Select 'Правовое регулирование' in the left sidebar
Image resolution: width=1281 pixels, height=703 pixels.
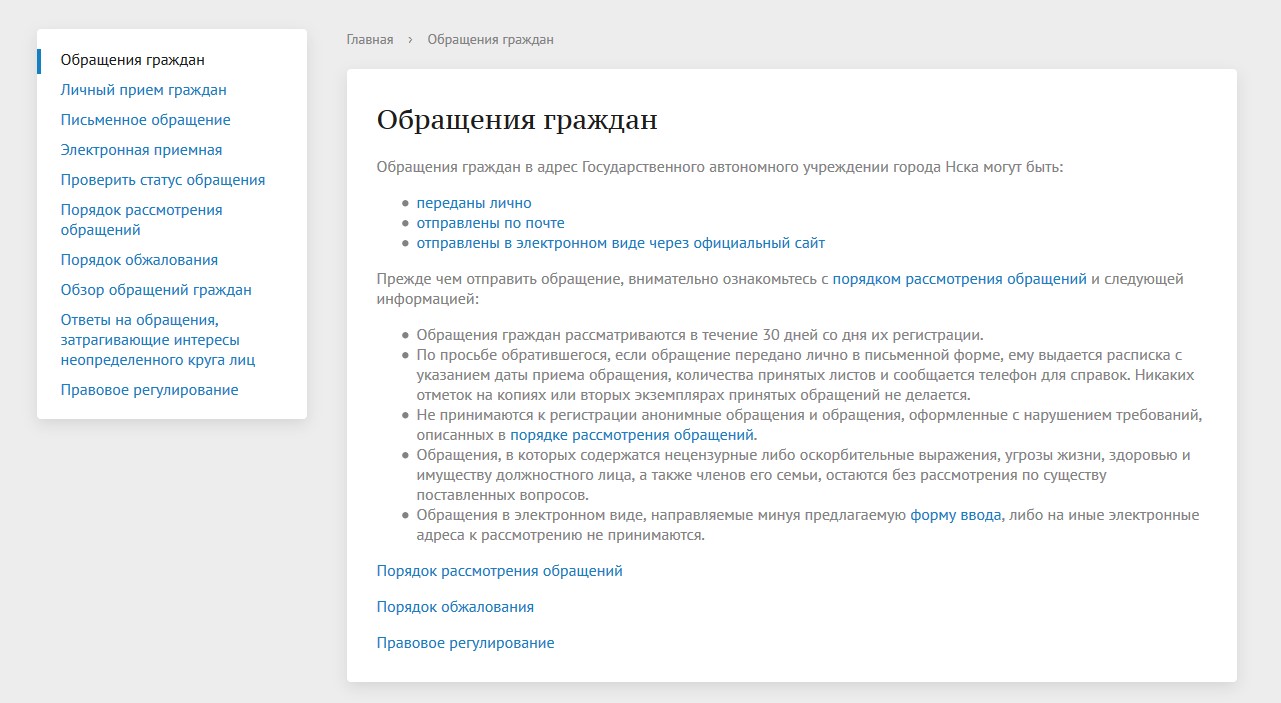[x=149, y=390]
